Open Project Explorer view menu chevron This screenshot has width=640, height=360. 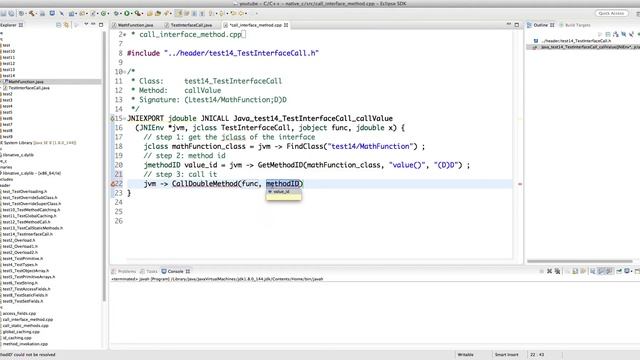pyautogui.click(x=86, y=24)
